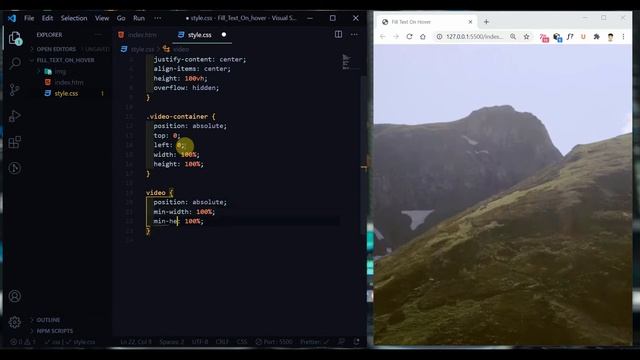Open the Chrome three-dot menu
This screenshot has height=360, width=640.
[x=623, y=37]
